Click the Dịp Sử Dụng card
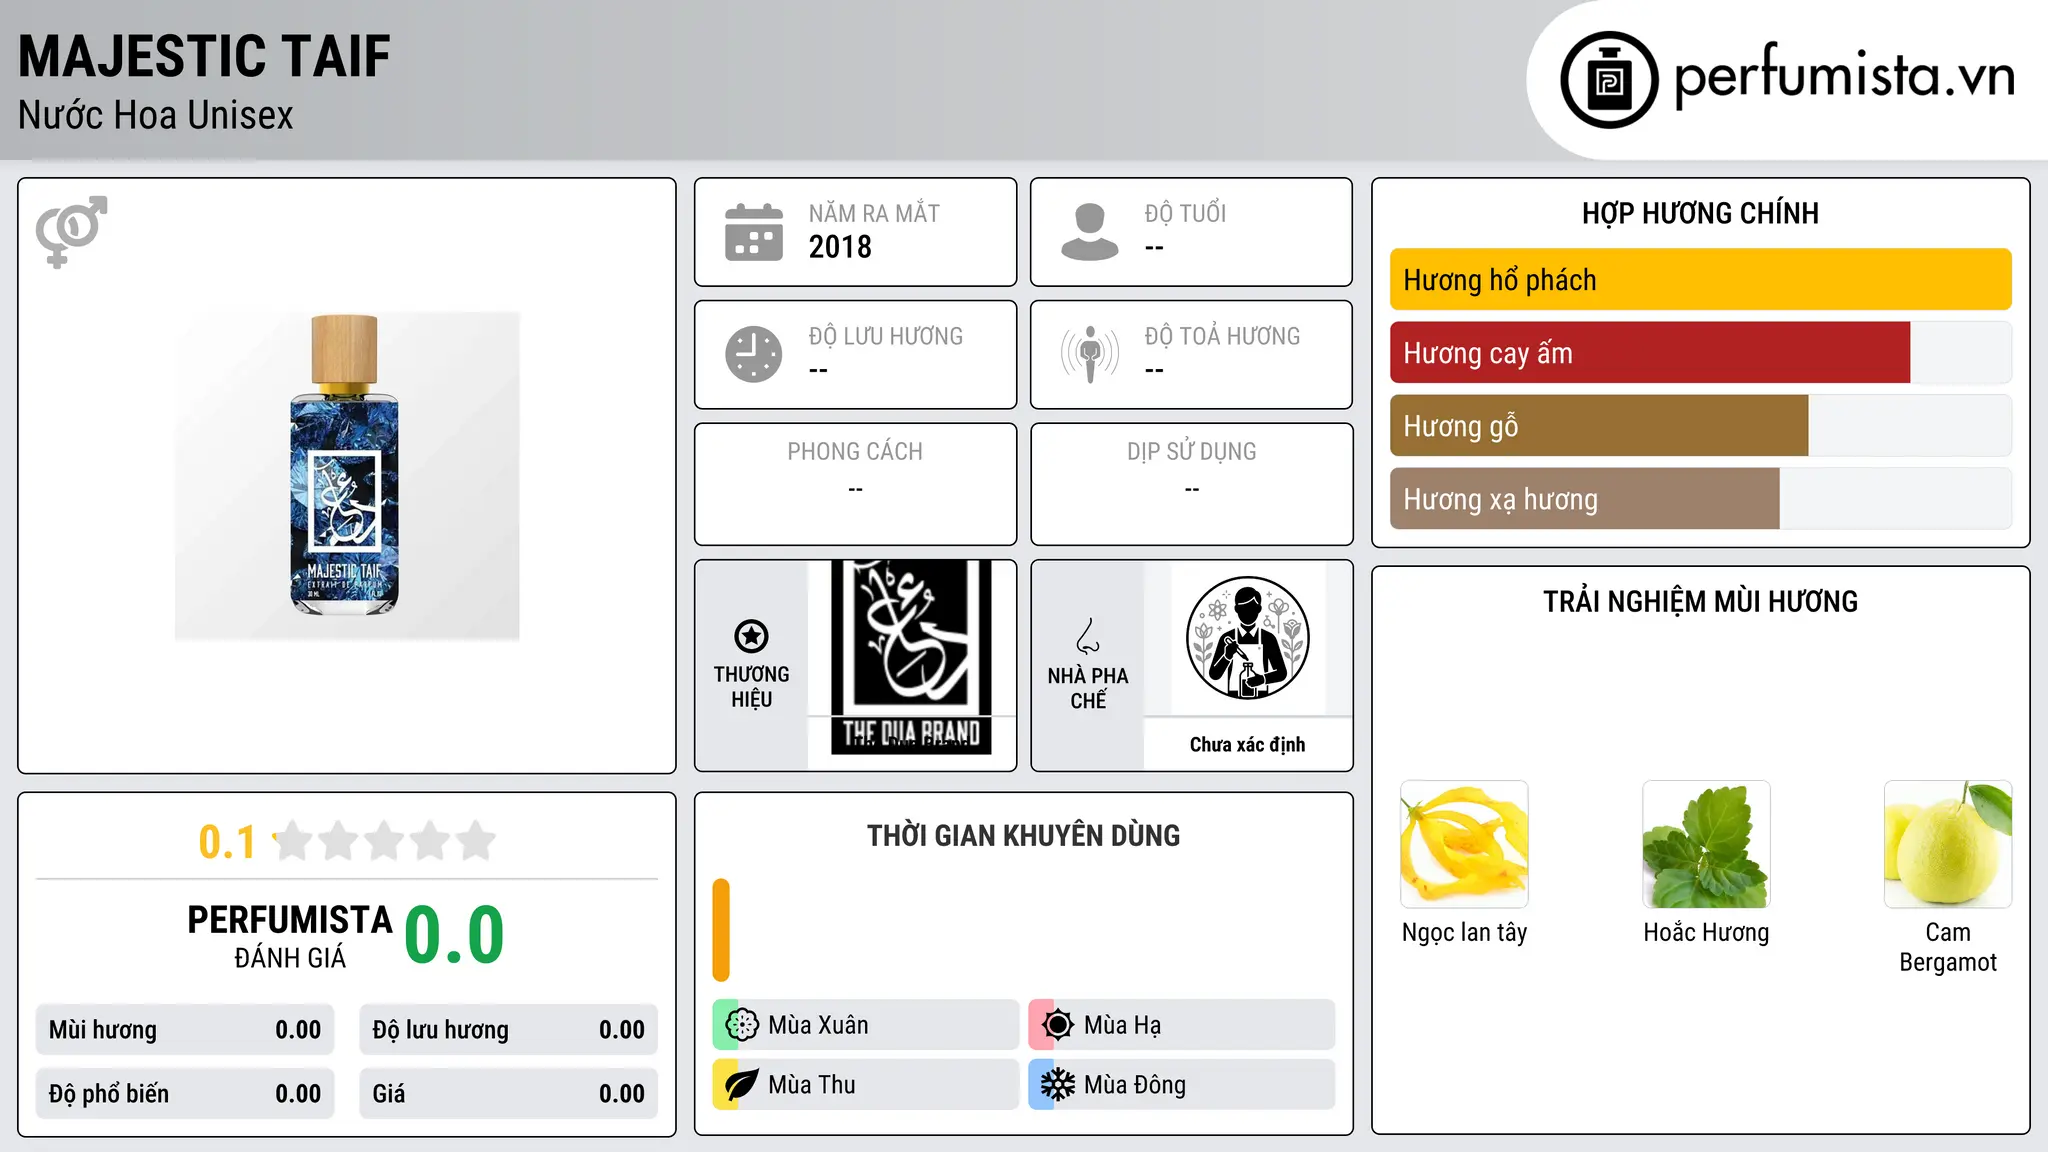Screen dimensions: 2048x1152 (x=1191, y=484)
